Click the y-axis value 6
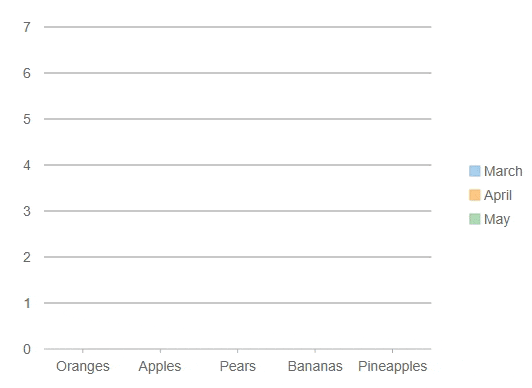Viewport: 532px width, 388px height. pyautogui.click(x=27, y=73)
